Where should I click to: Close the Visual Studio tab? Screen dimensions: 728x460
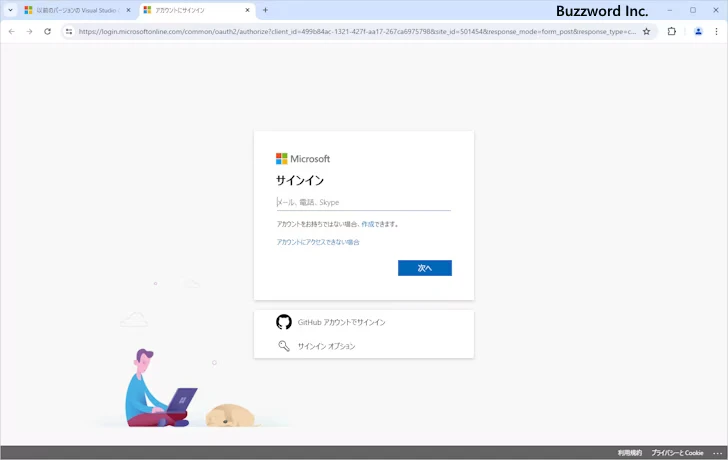129,10
